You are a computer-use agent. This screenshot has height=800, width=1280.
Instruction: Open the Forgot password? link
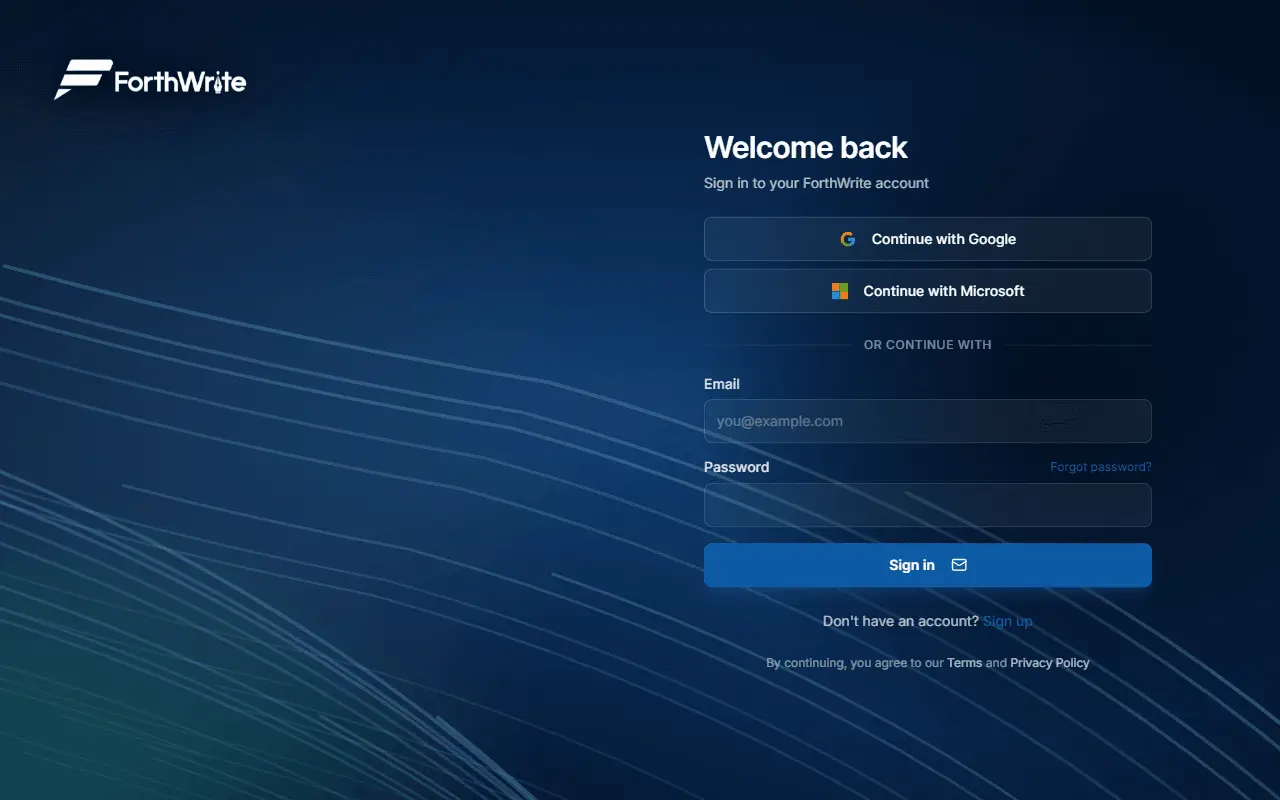pos(1101,467)
